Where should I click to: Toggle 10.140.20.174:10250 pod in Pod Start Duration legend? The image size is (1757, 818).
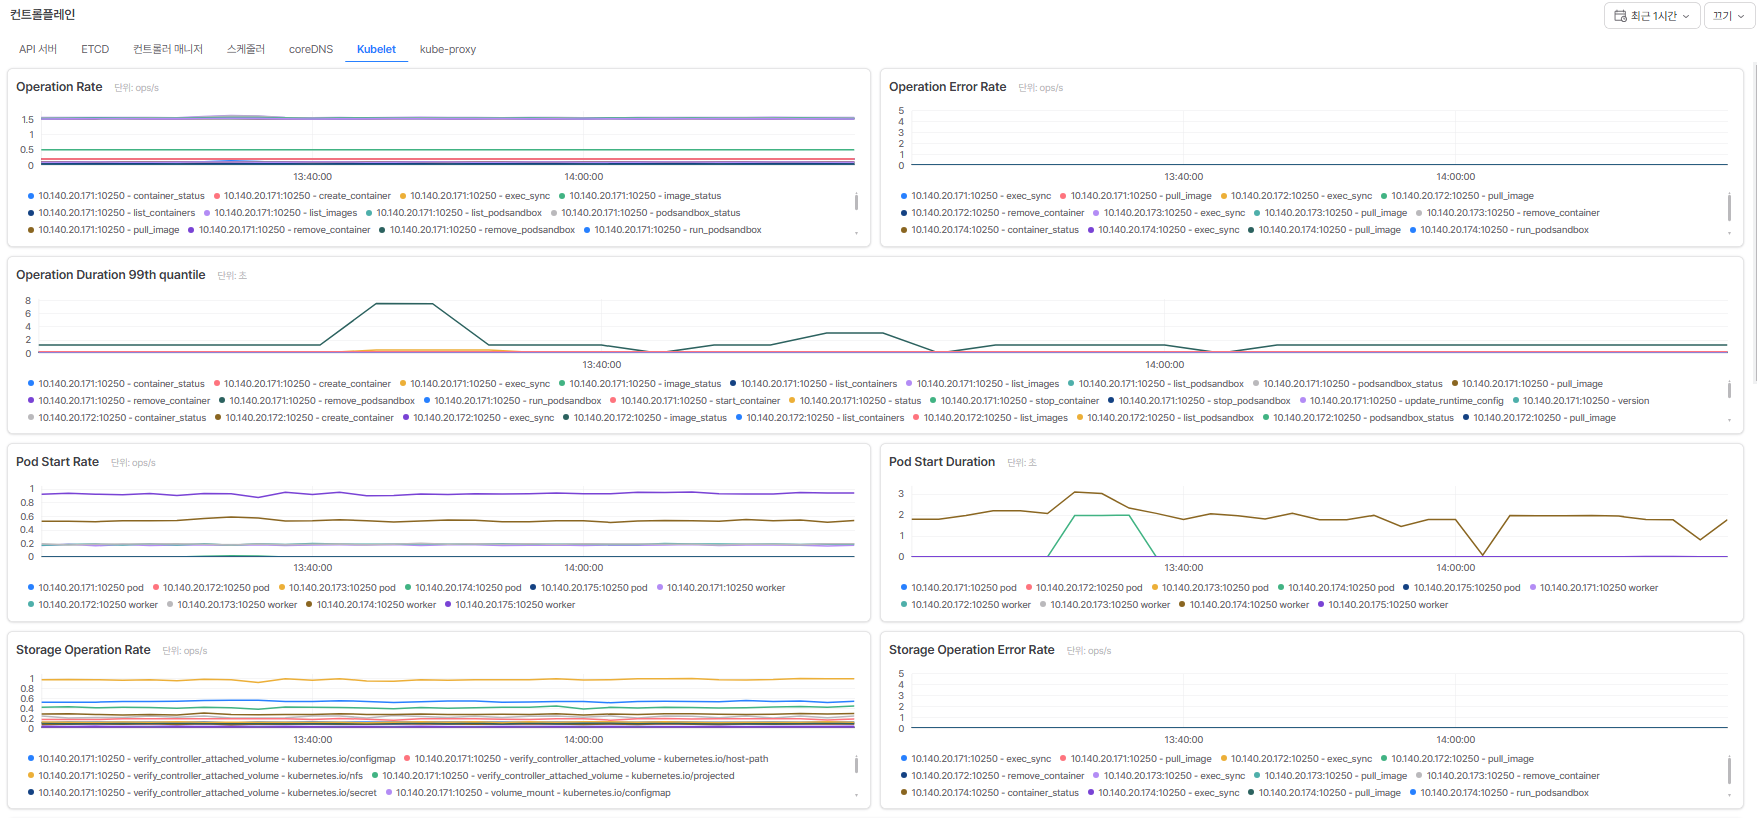(x=1335, y=588)
